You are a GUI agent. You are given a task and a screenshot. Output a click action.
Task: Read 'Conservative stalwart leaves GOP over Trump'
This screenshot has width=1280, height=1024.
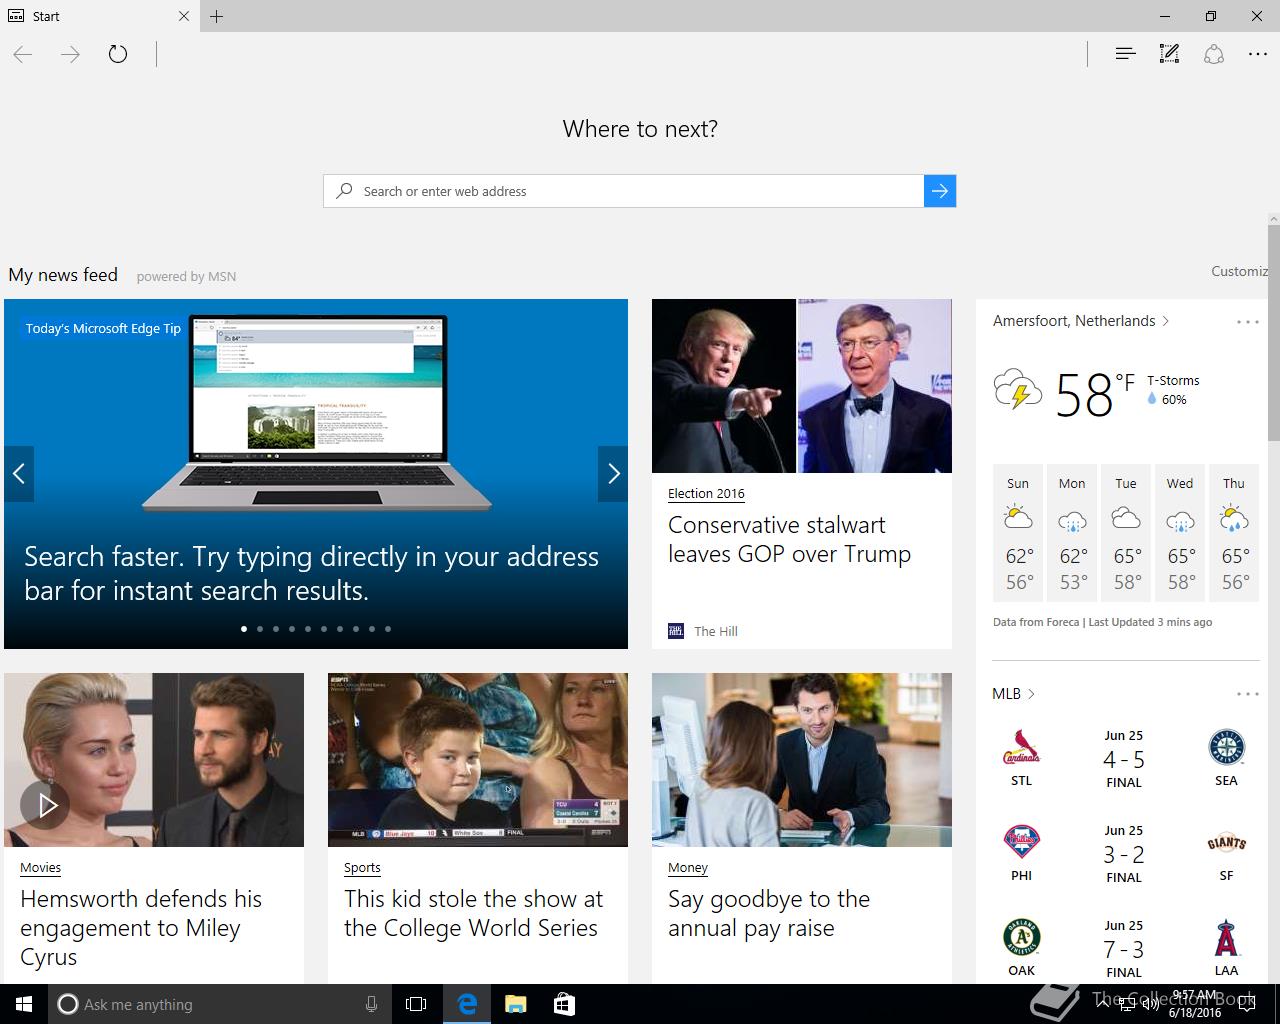pyautogui.click(x=789, y=539)
